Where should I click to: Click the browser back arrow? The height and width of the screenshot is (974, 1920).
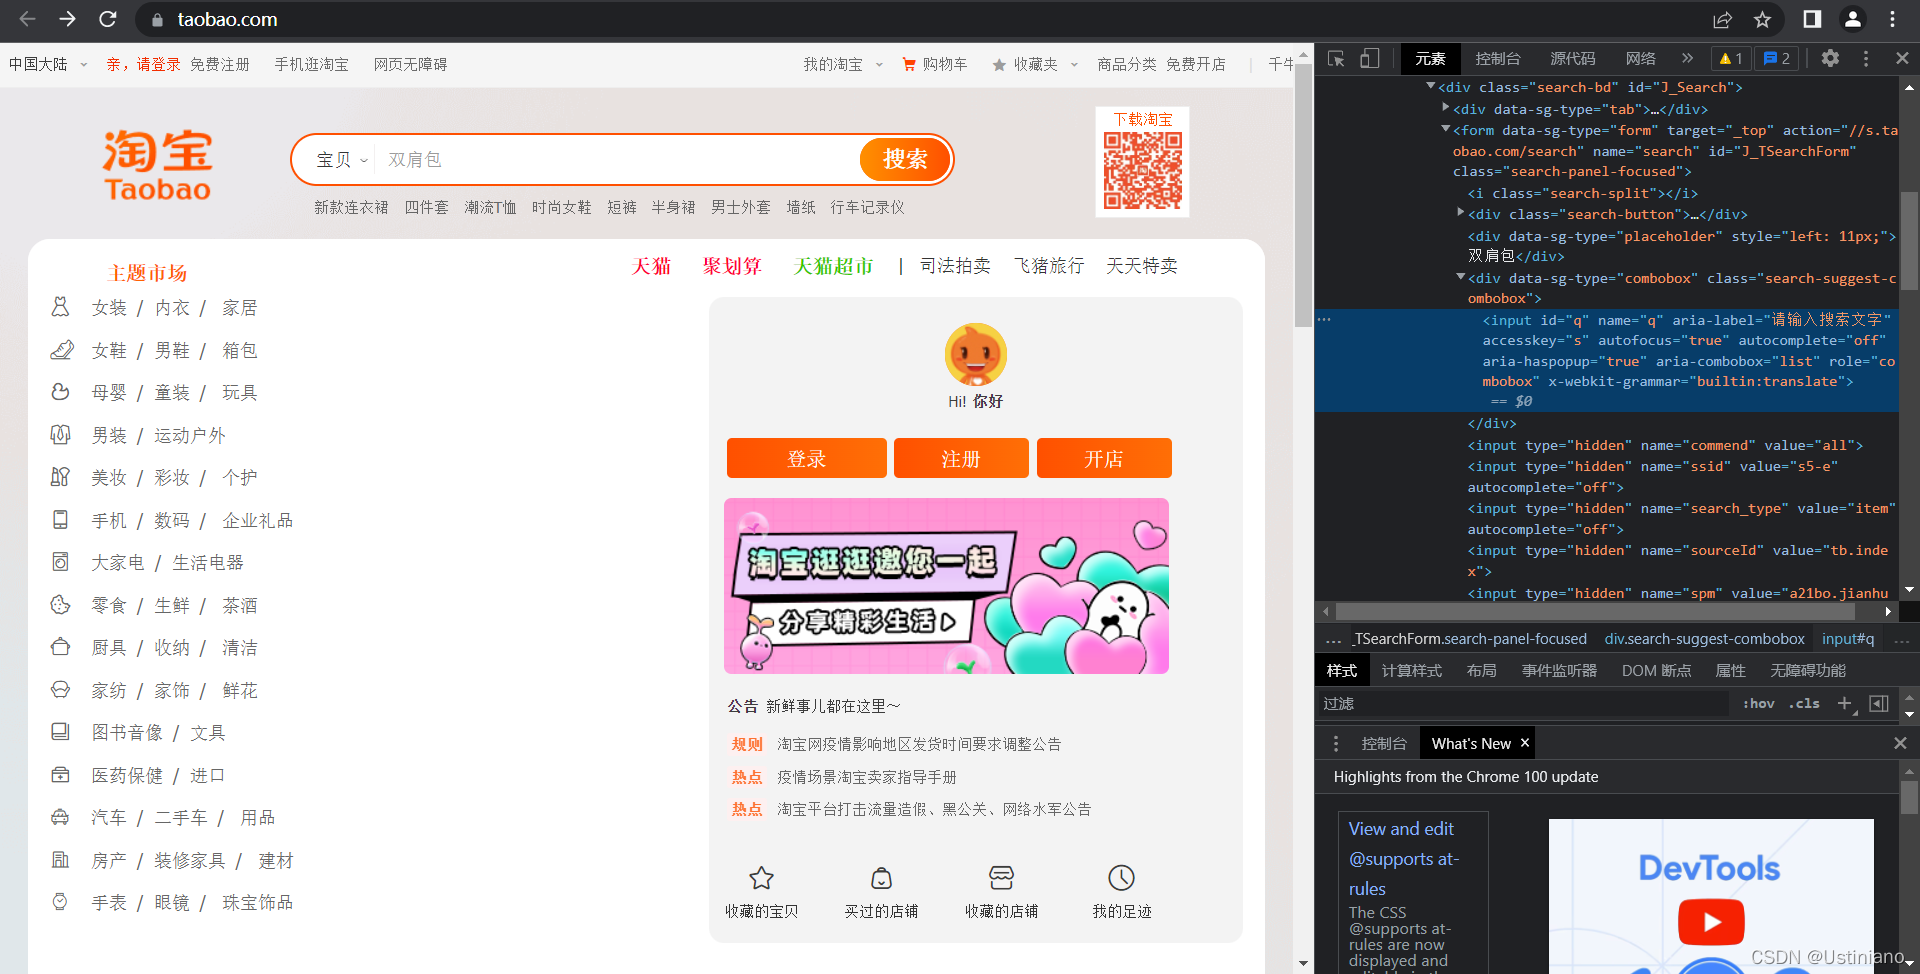coord(27,19)
